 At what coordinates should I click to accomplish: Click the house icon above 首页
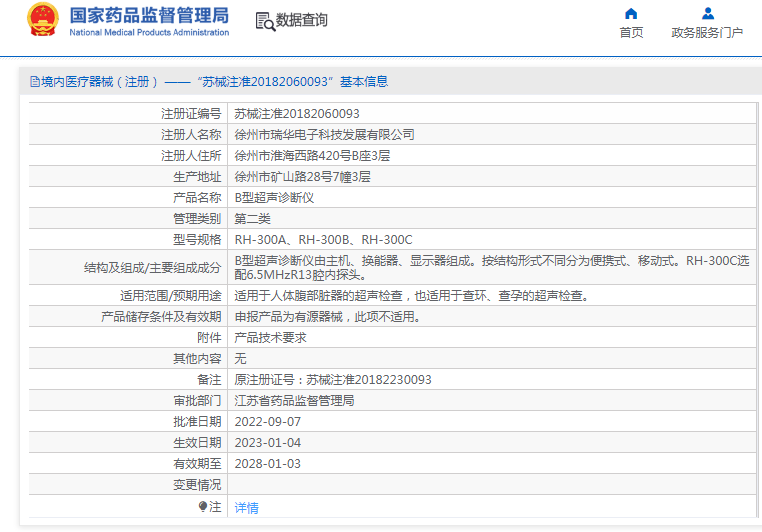(x=631, y=14)
